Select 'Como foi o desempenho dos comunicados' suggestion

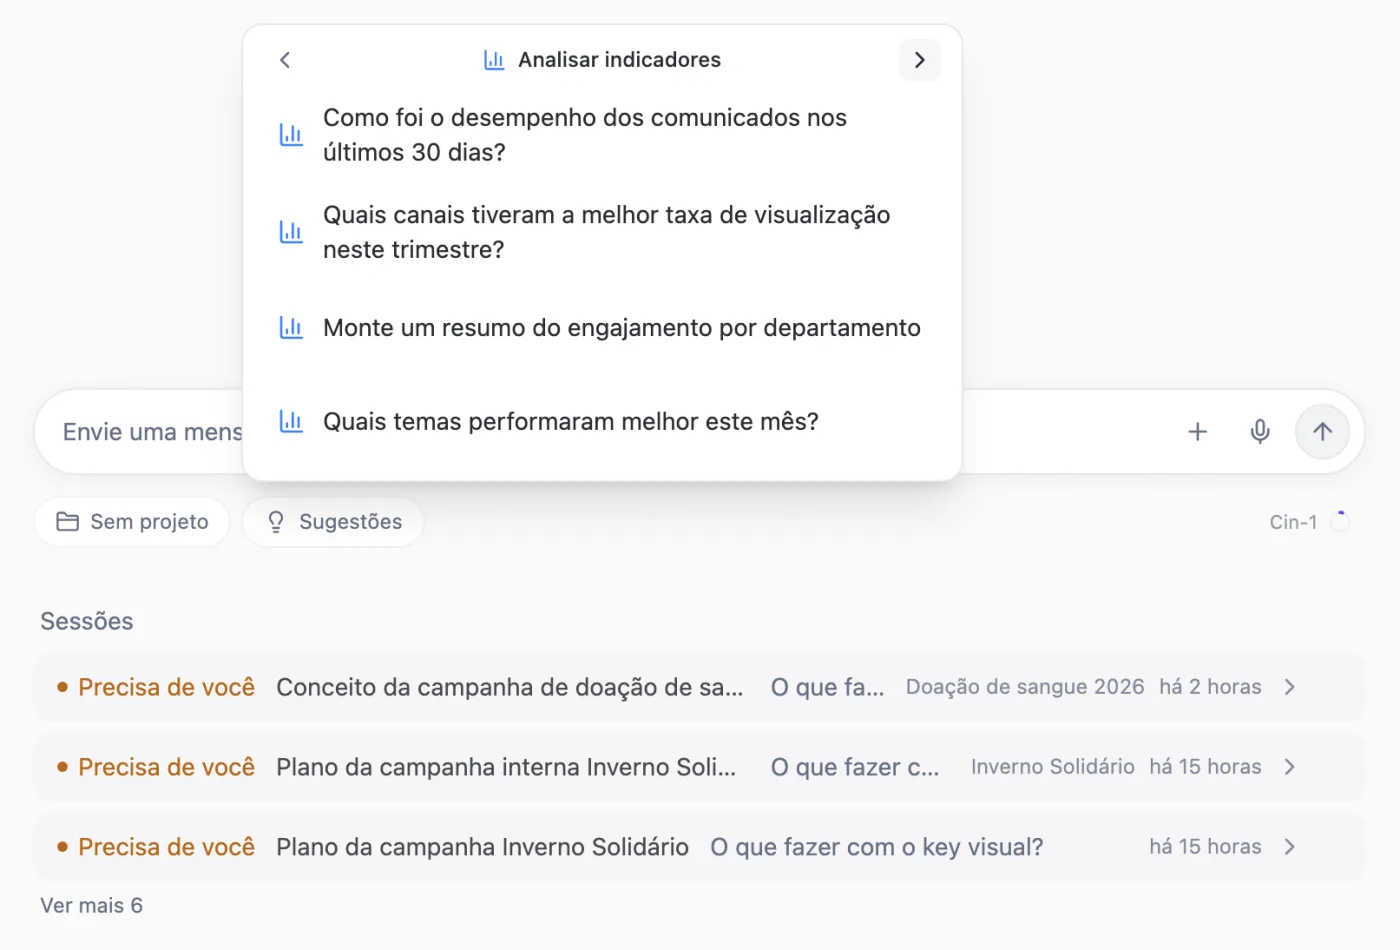click(x=602, y=135)
